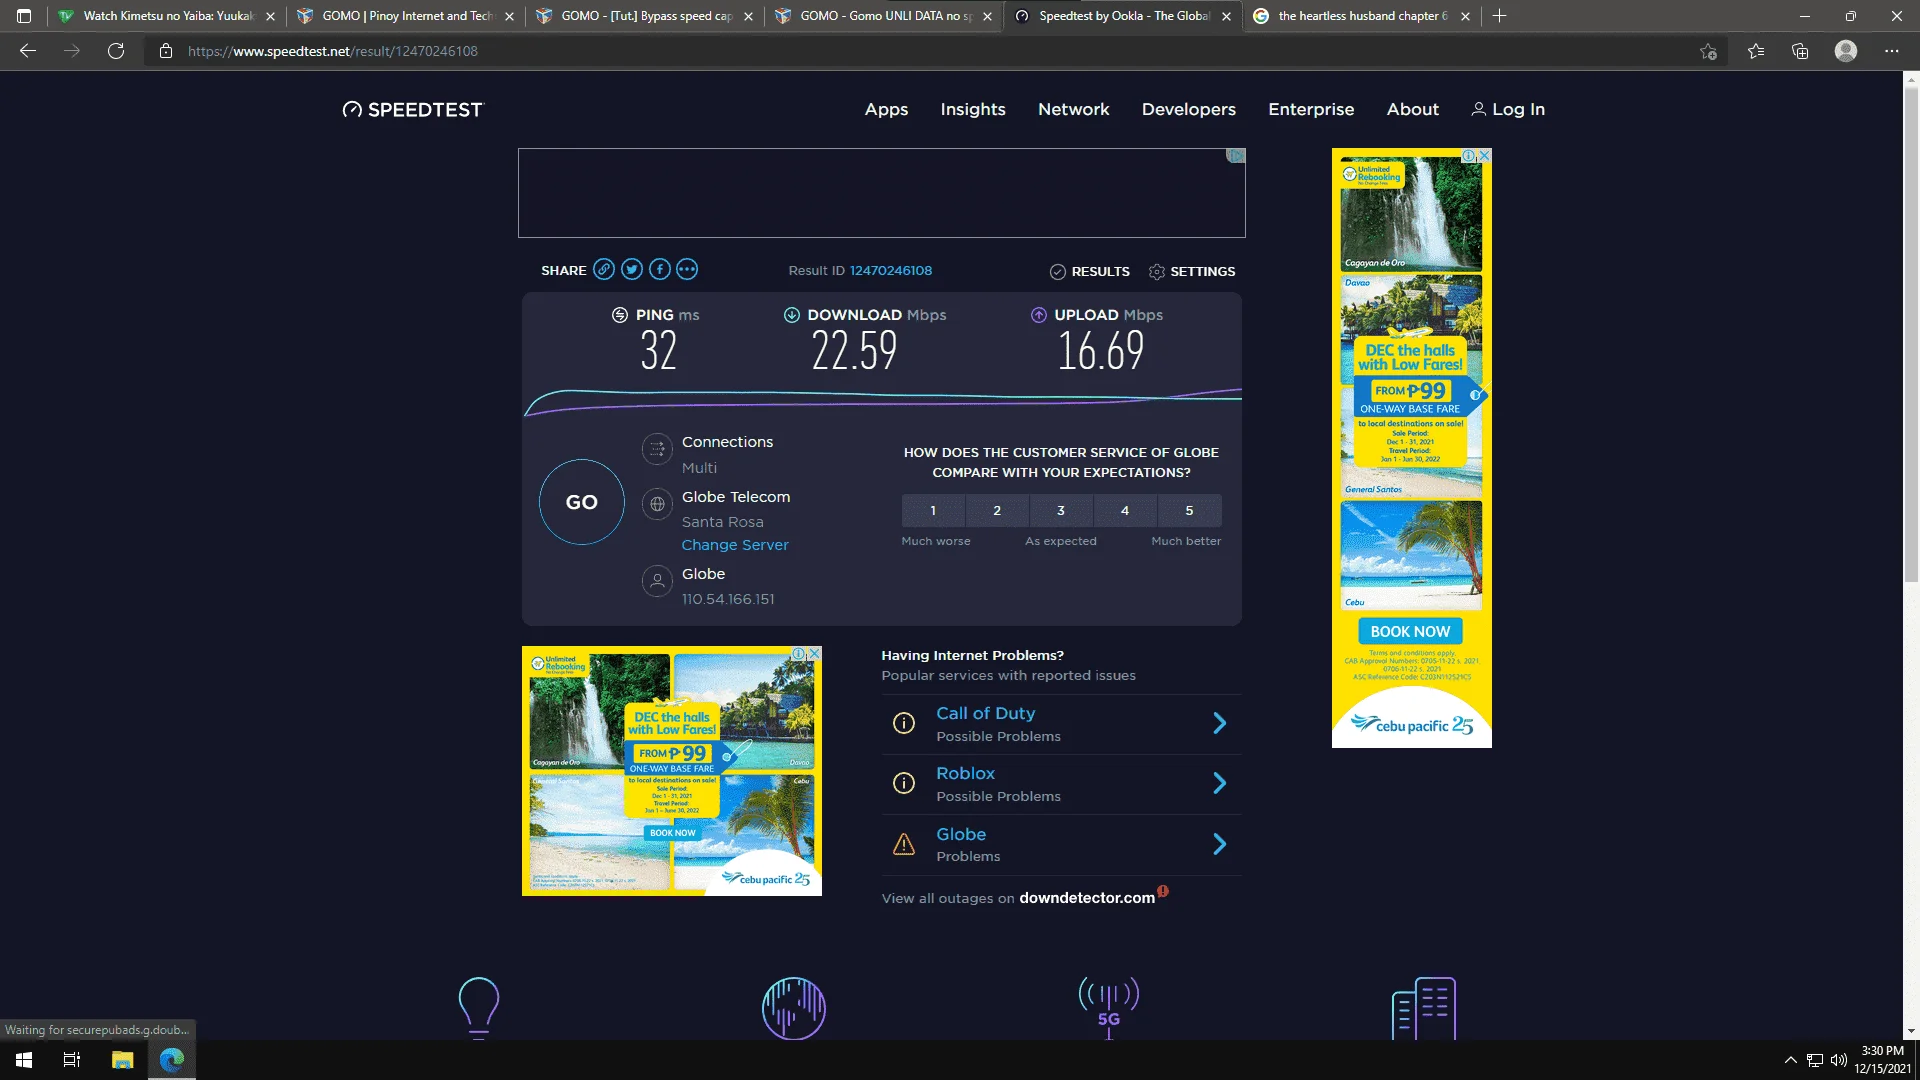
Task: Open Globe problems link
Action: 961,834
